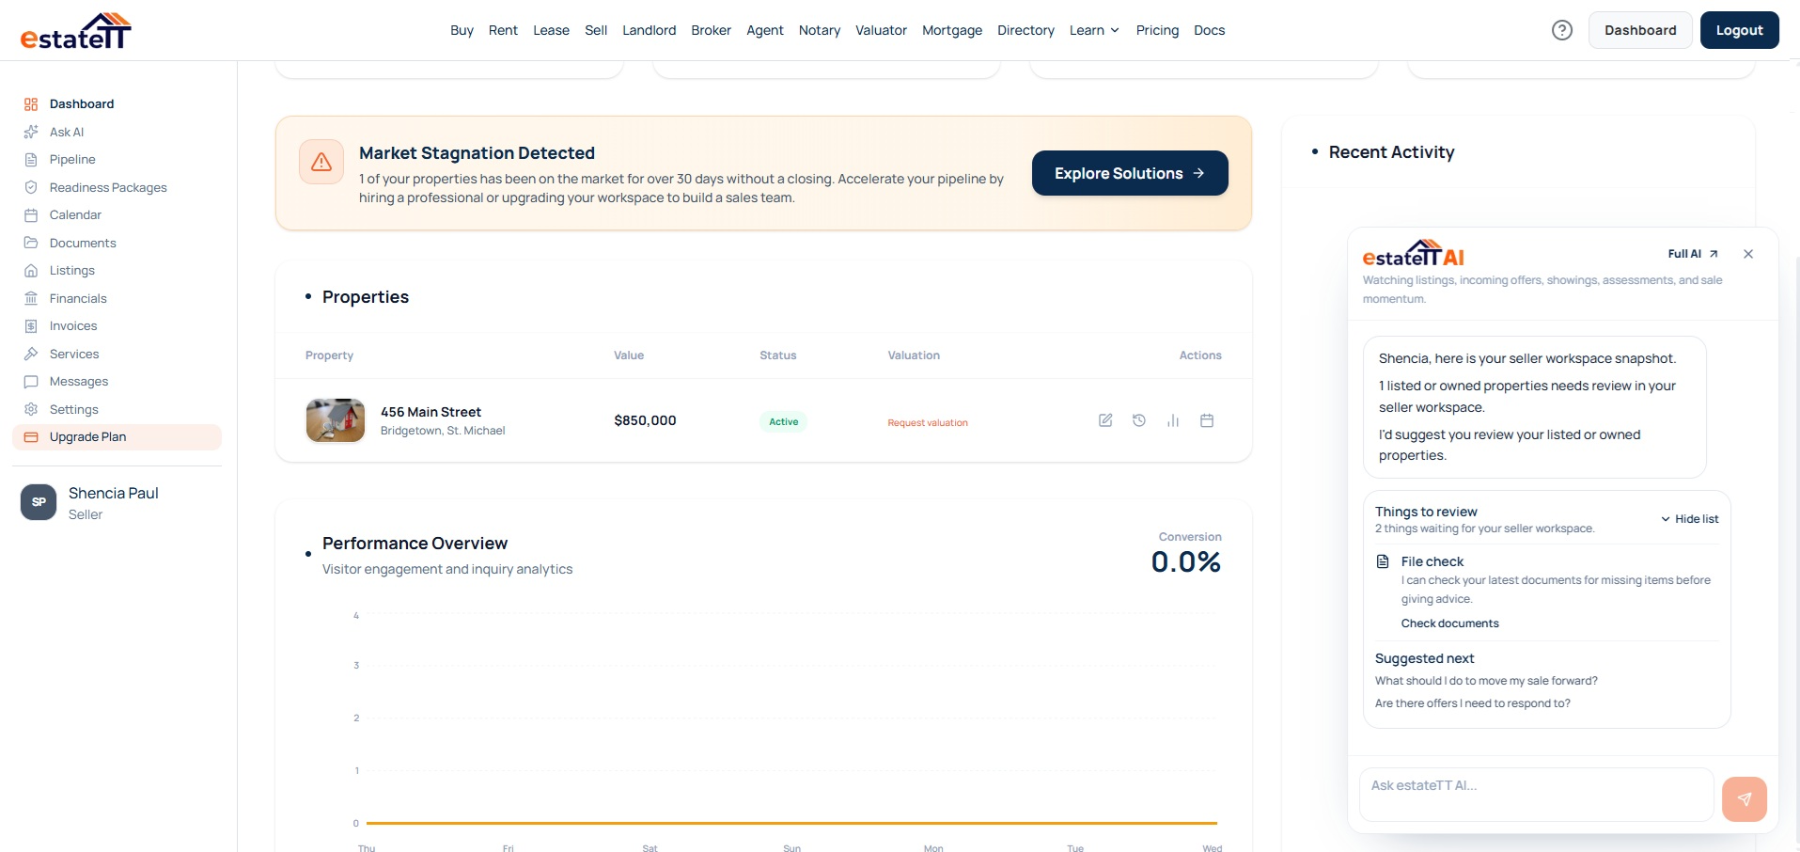The width and height of the screenshot is (1800, 852).
Task: Click the Documents folder icon
Action: tap(31, 243)
